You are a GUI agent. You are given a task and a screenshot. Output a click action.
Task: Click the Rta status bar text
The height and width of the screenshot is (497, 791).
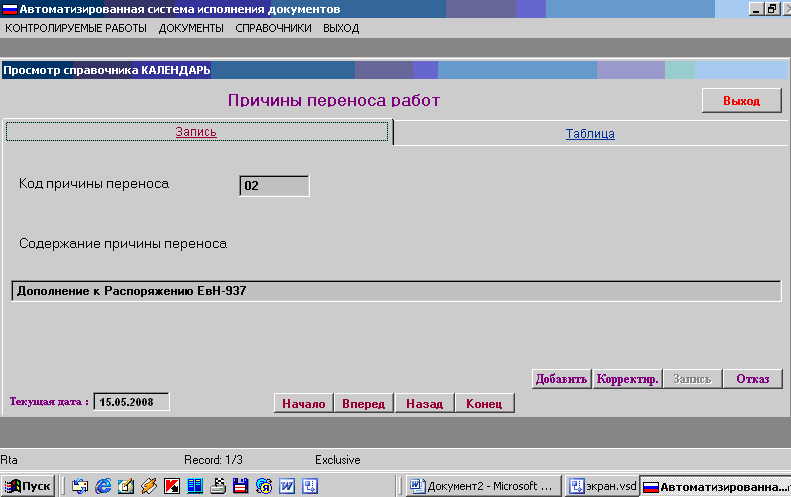point(9,460)
